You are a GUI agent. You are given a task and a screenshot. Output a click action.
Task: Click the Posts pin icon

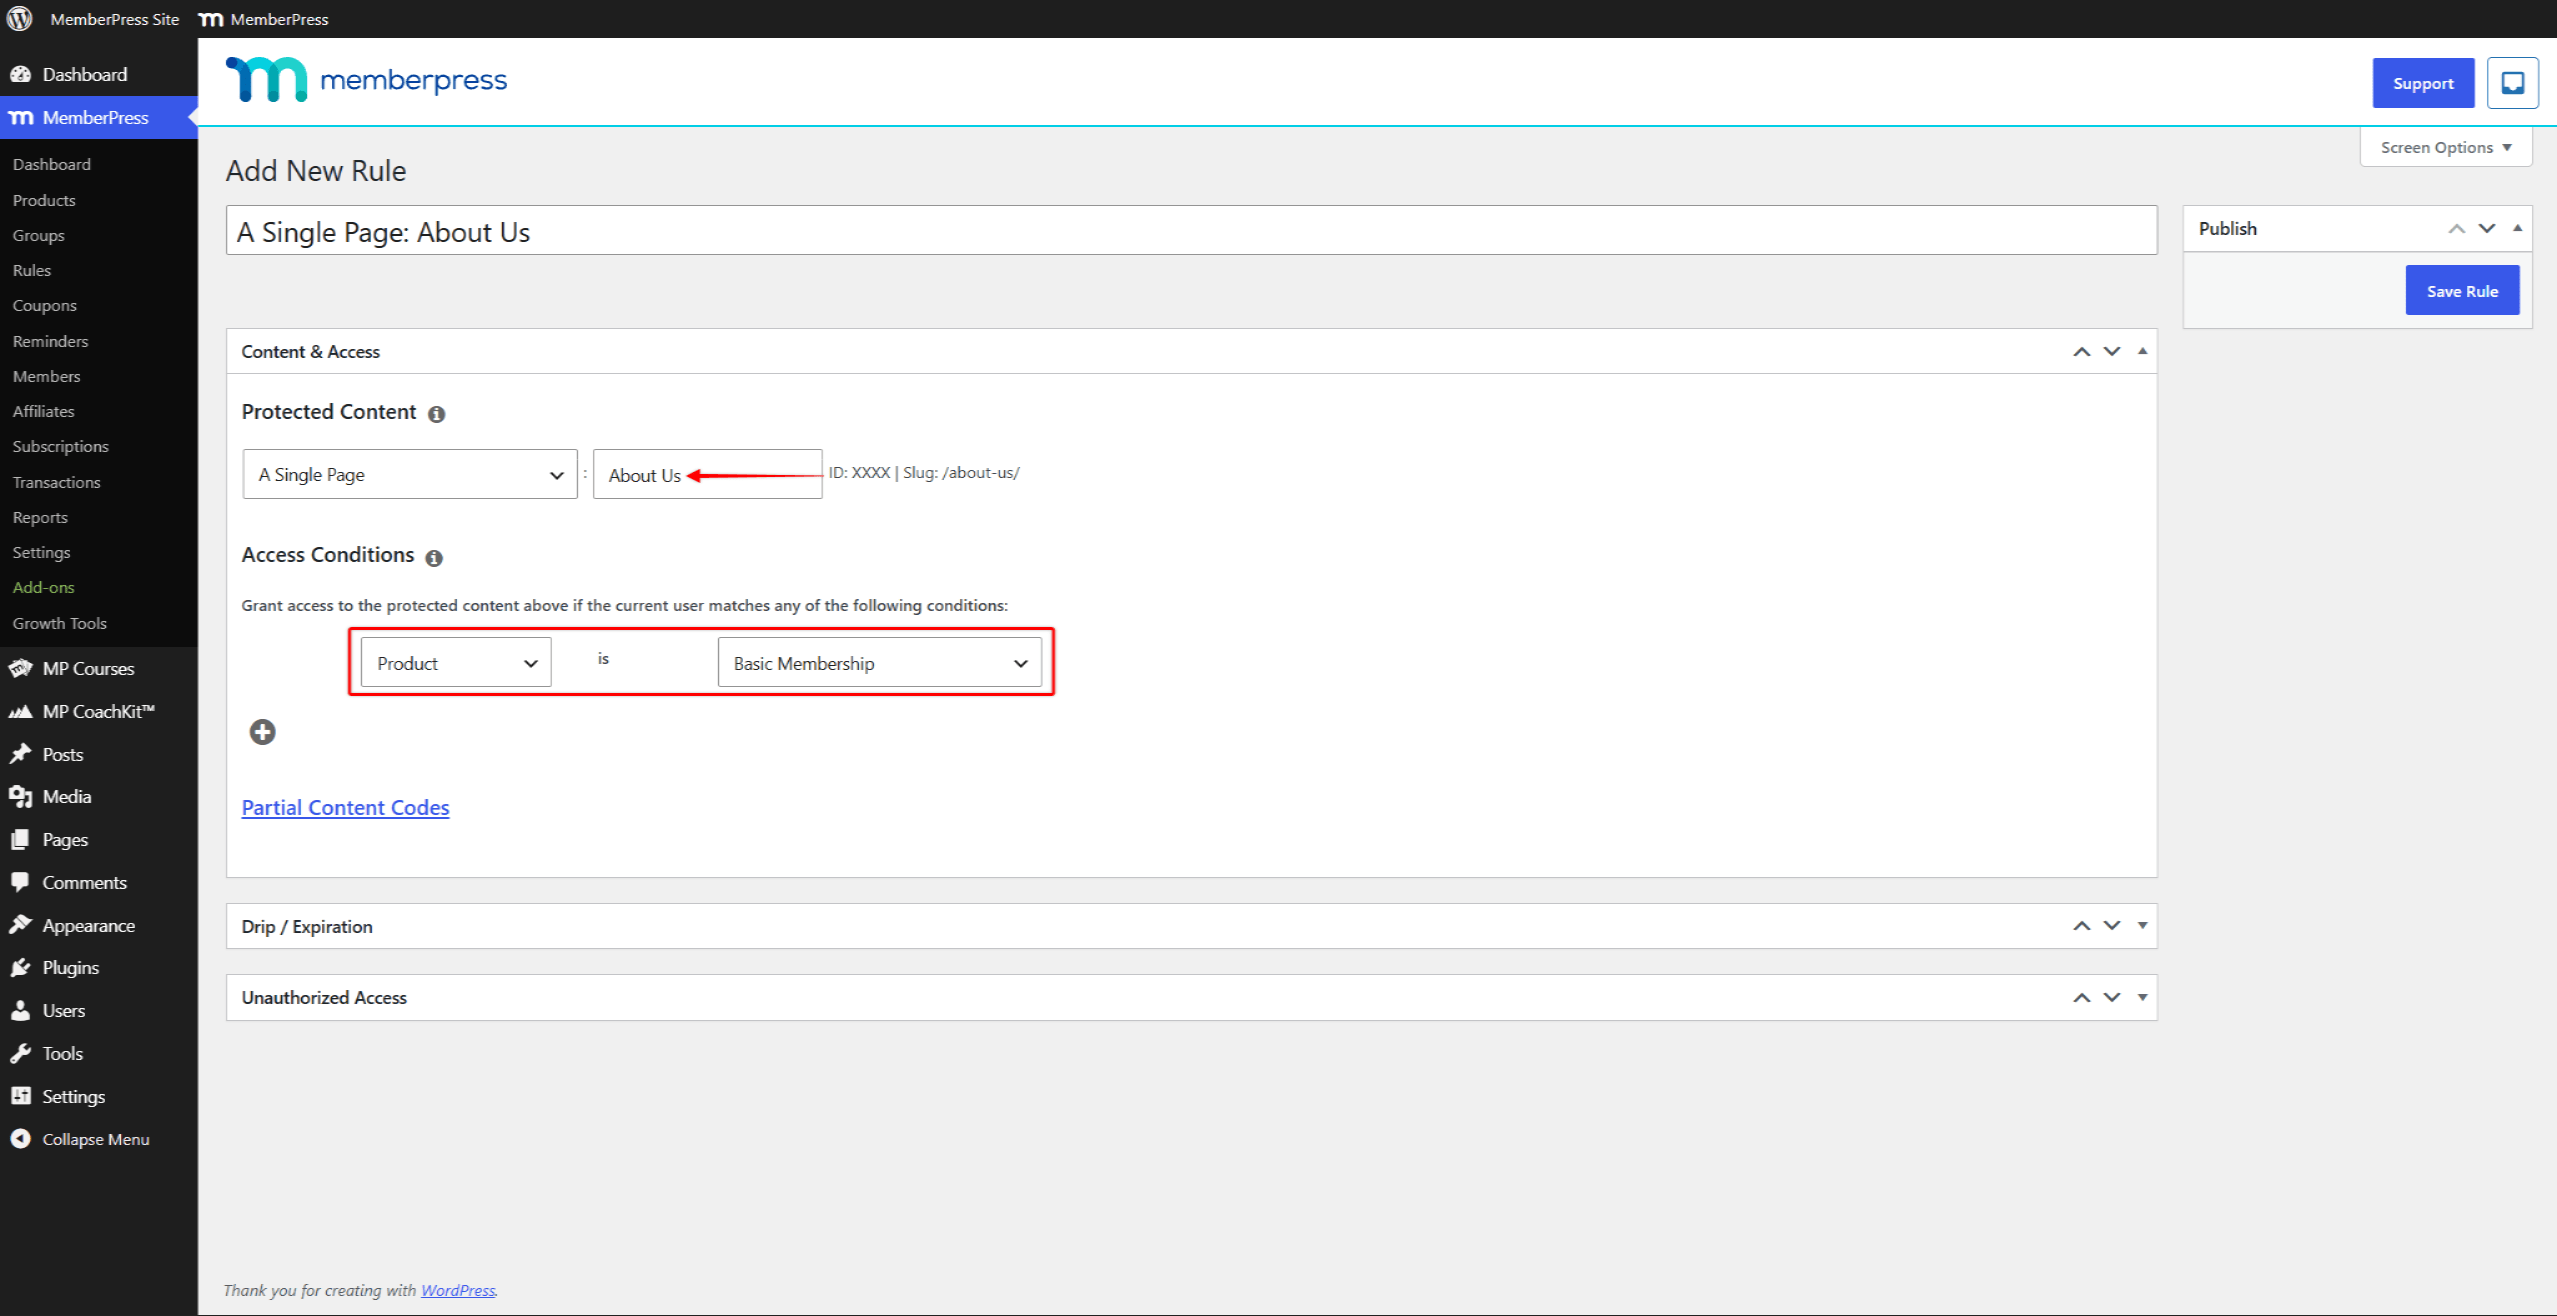pyautogui.click(x=20, y=754)
